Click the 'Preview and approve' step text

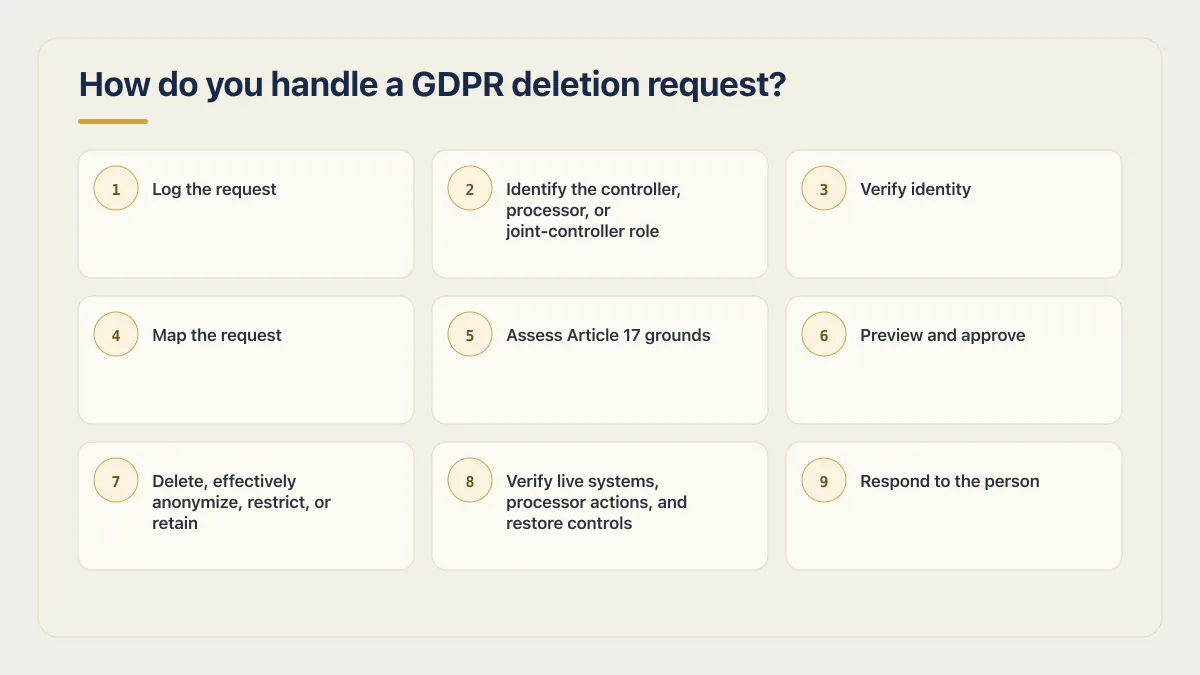(942, 335)
